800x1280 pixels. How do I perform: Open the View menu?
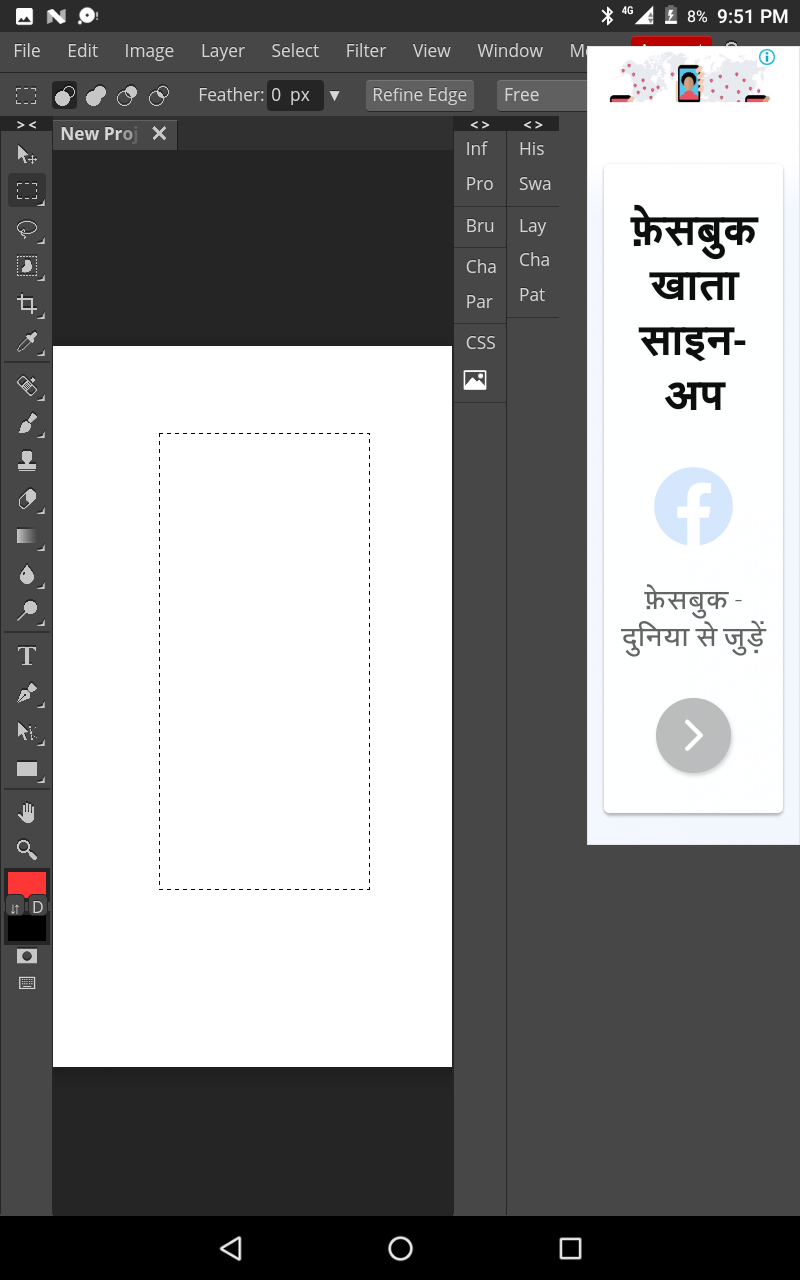pos(432,51)
